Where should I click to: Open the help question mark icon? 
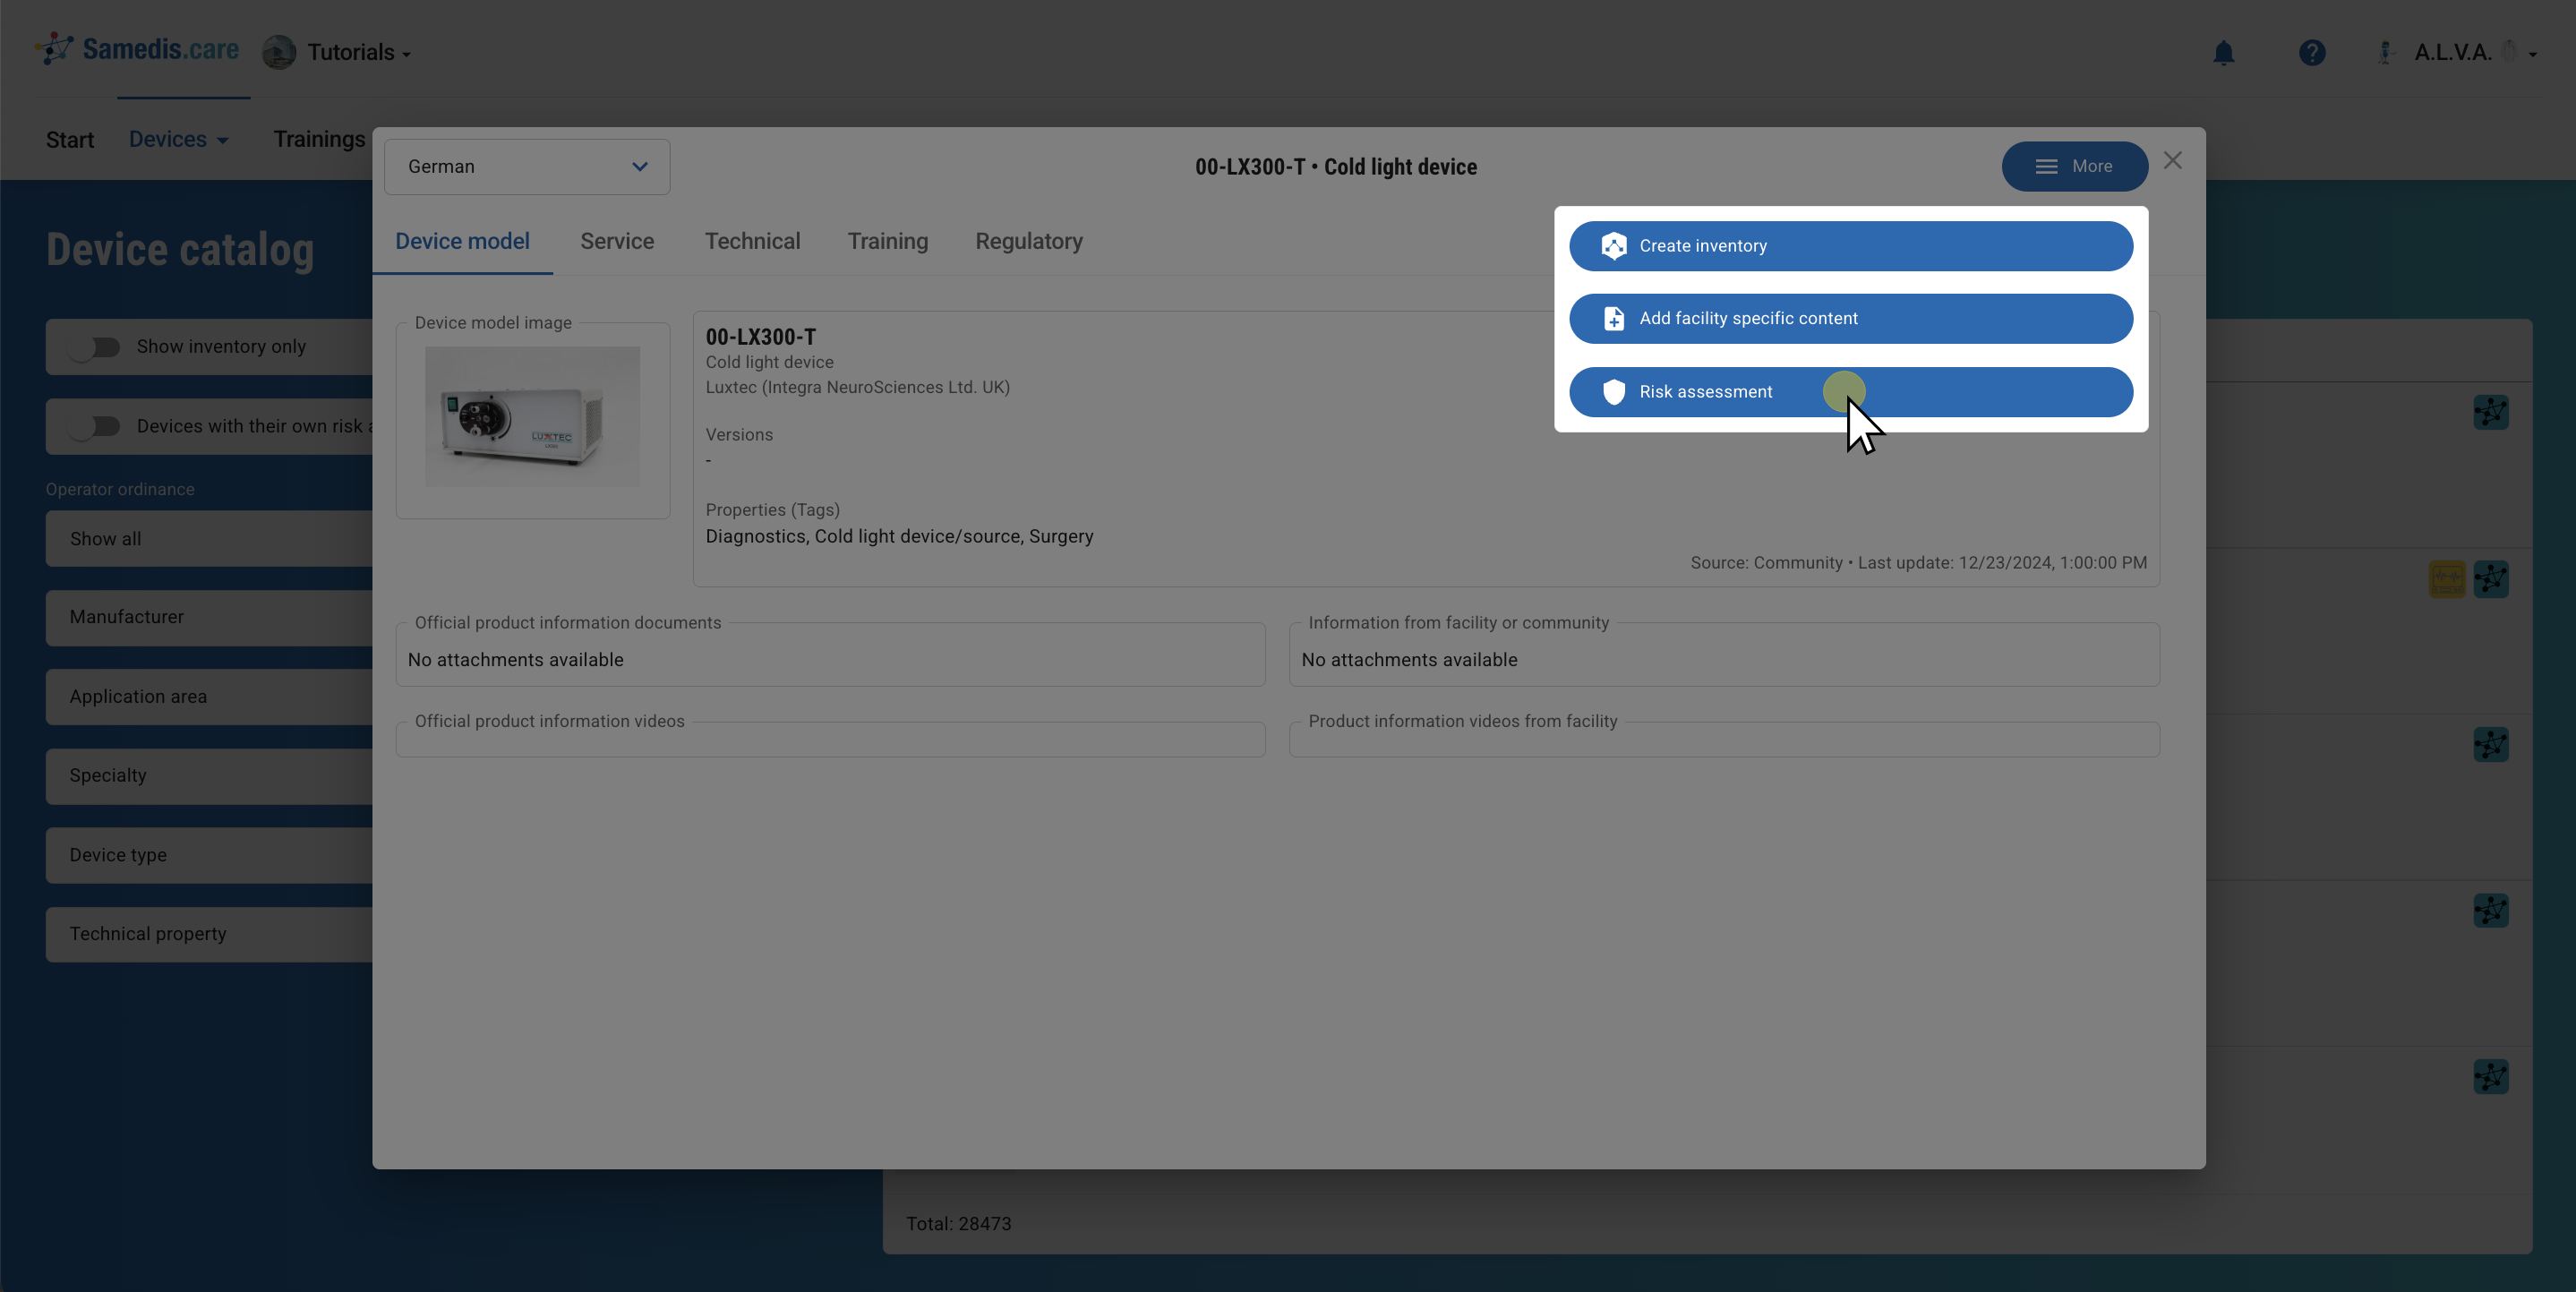pyautogui.click(x=2311, y=52)
